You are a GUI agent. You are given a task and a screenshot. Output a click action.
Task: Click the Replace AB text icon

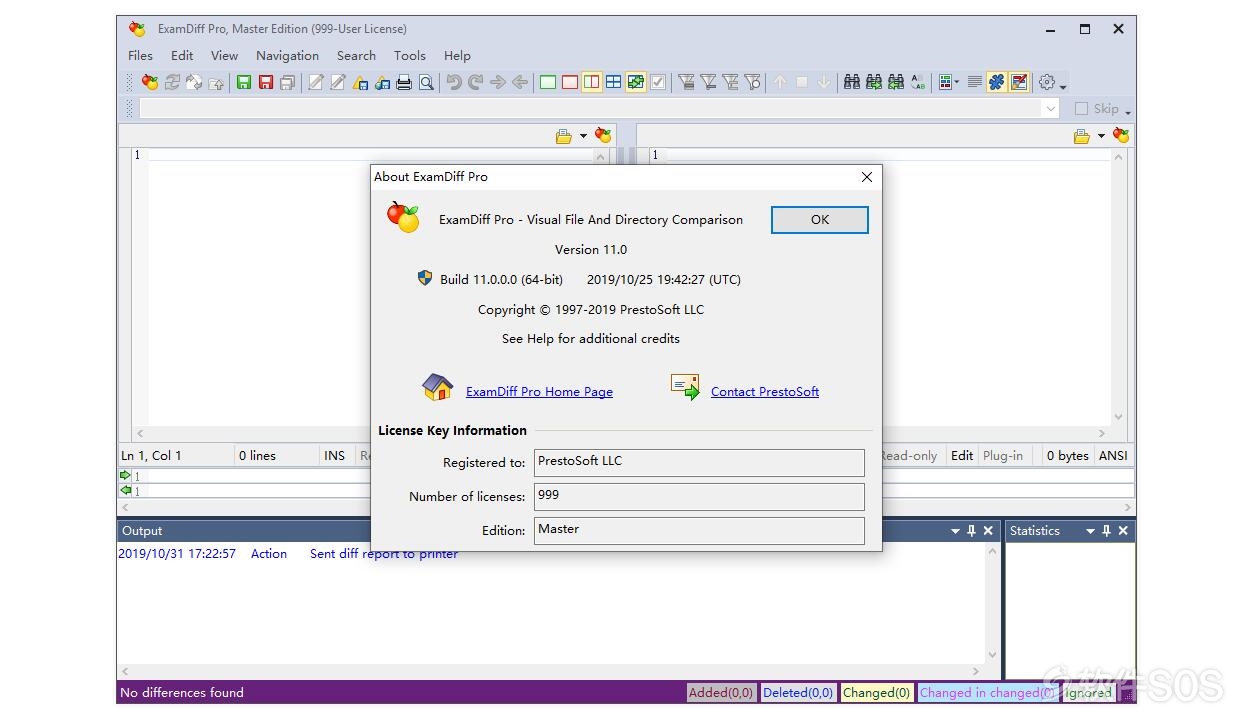918,82
